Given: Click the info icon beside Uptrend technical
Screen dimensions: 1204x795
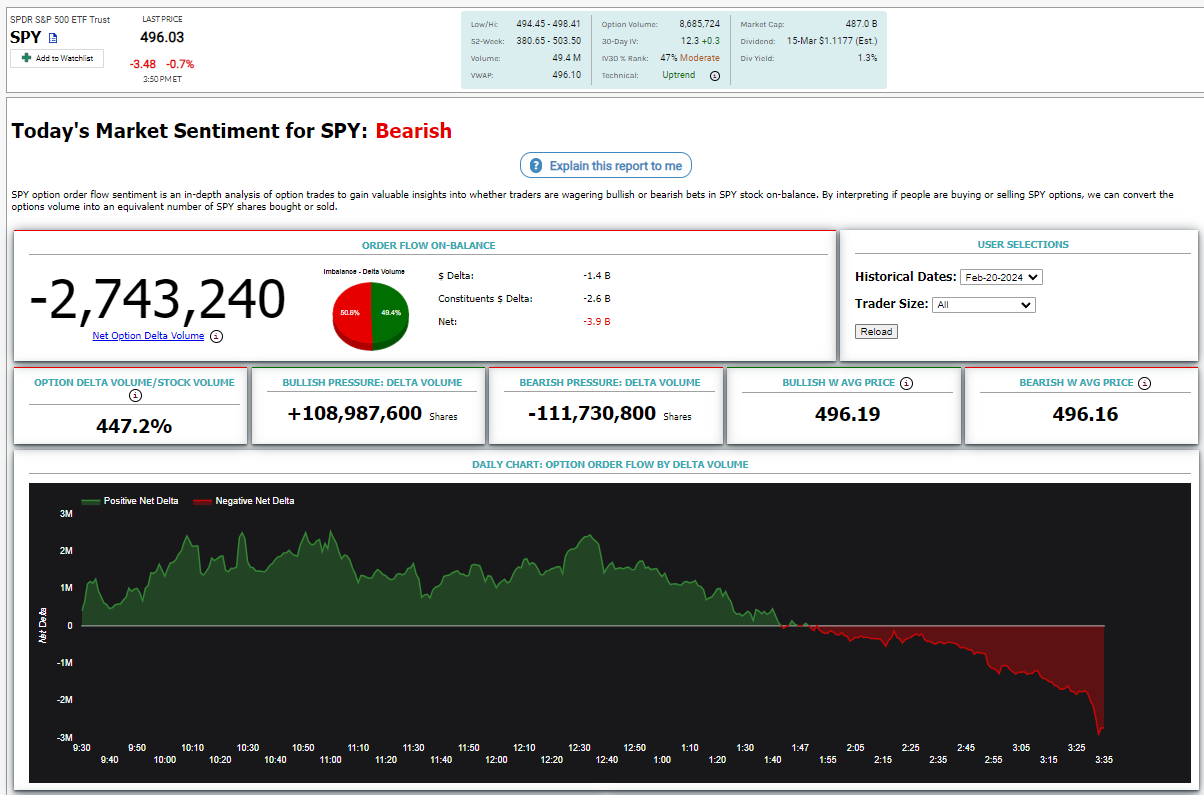Looking at the screenshot, I should (x=714, y=76).
